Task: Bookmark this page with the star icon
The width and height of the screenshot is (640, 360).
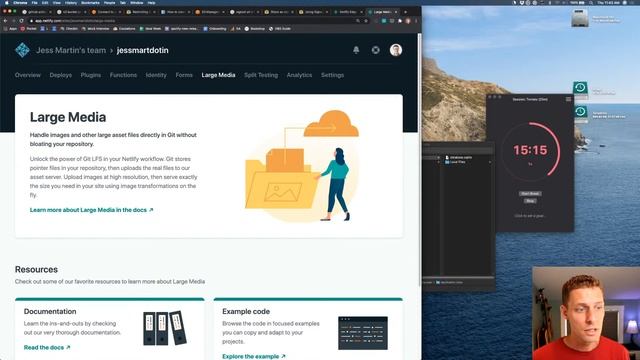Action: coord(366,20)
